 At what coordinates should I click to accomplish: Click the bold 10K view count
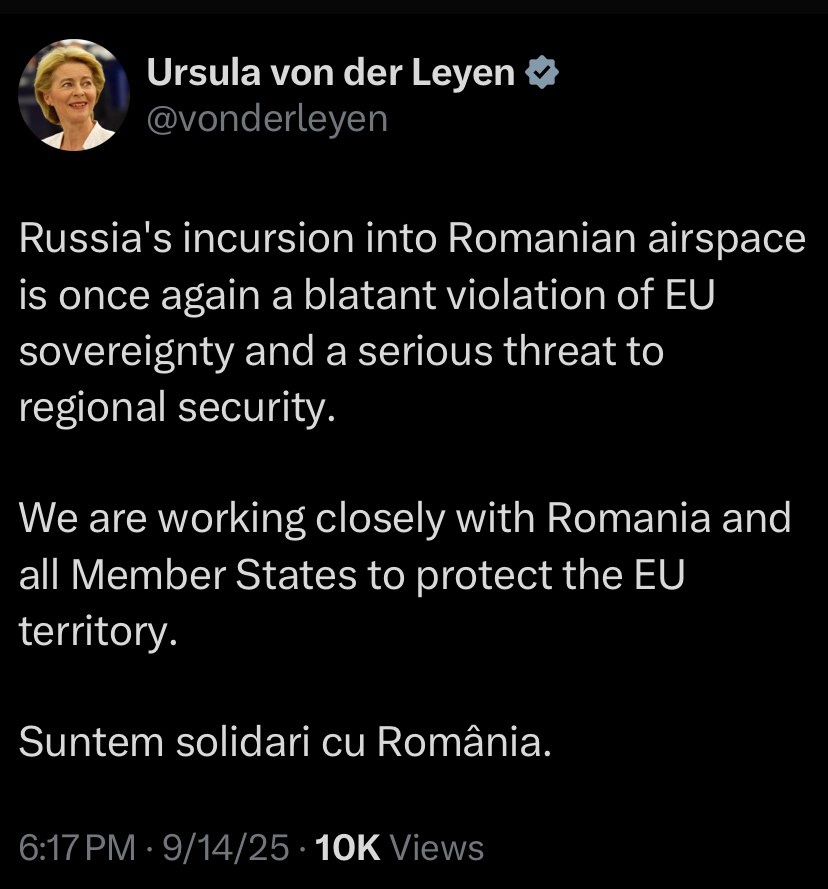click(x=347, y=848)
